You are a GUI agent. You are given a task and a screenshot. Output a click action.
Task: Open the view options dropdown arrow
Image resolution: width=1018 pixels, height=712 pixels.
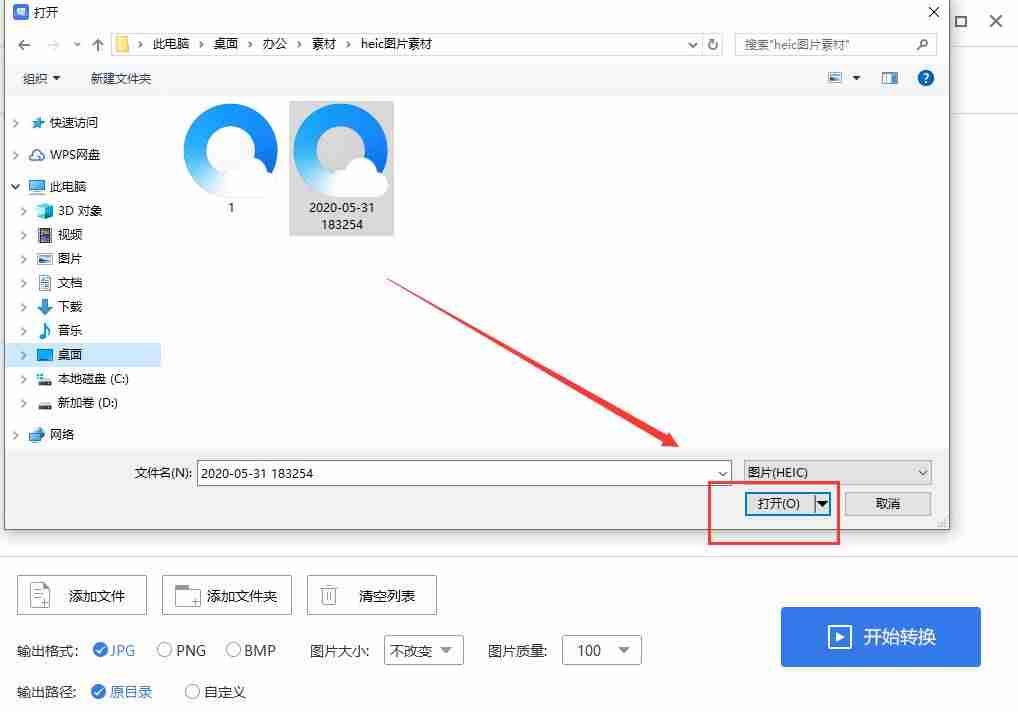pyautogui.click(x=856, y=78)
